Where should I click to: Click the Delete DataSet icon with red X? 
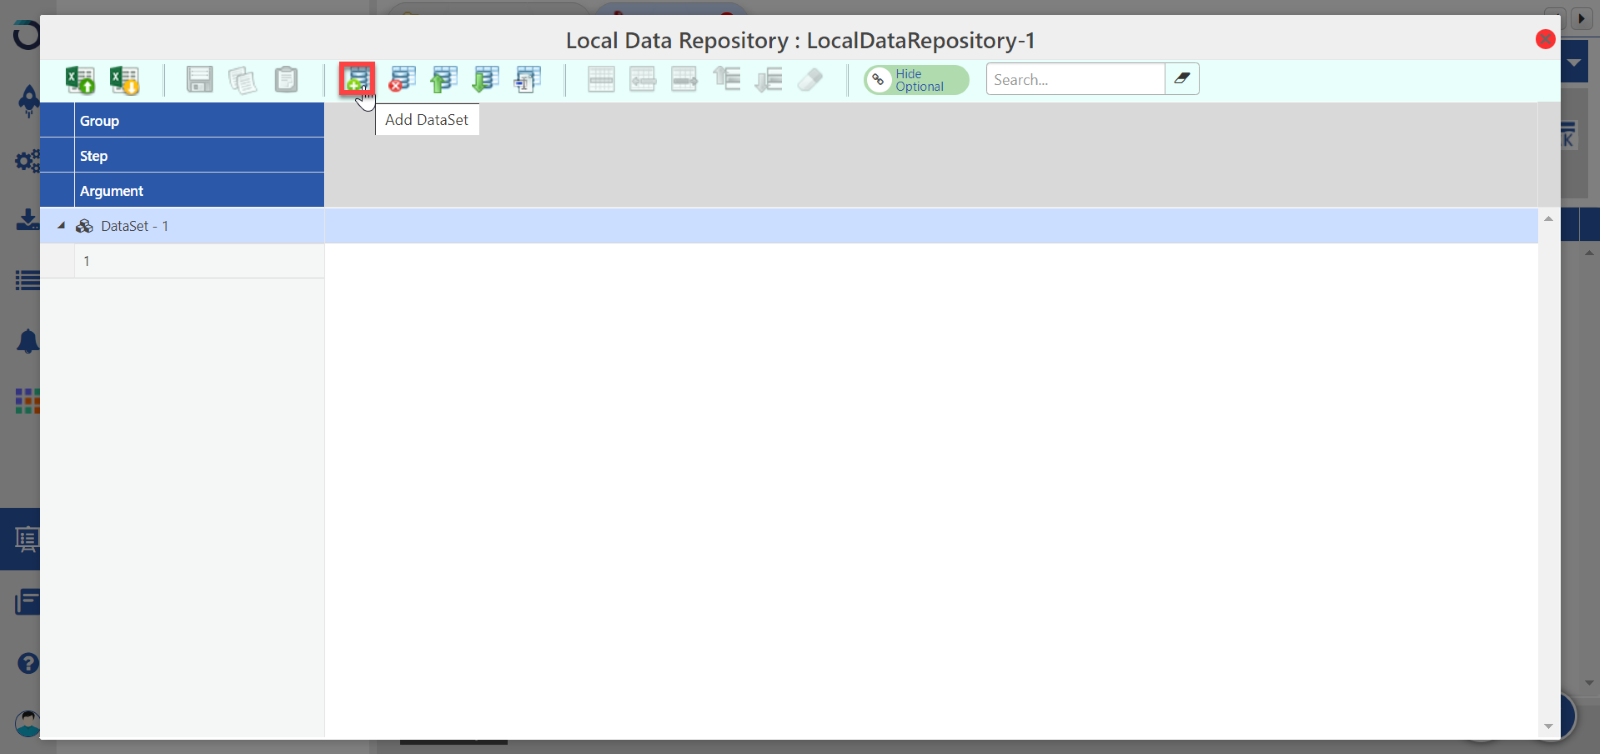coord(402,79)
